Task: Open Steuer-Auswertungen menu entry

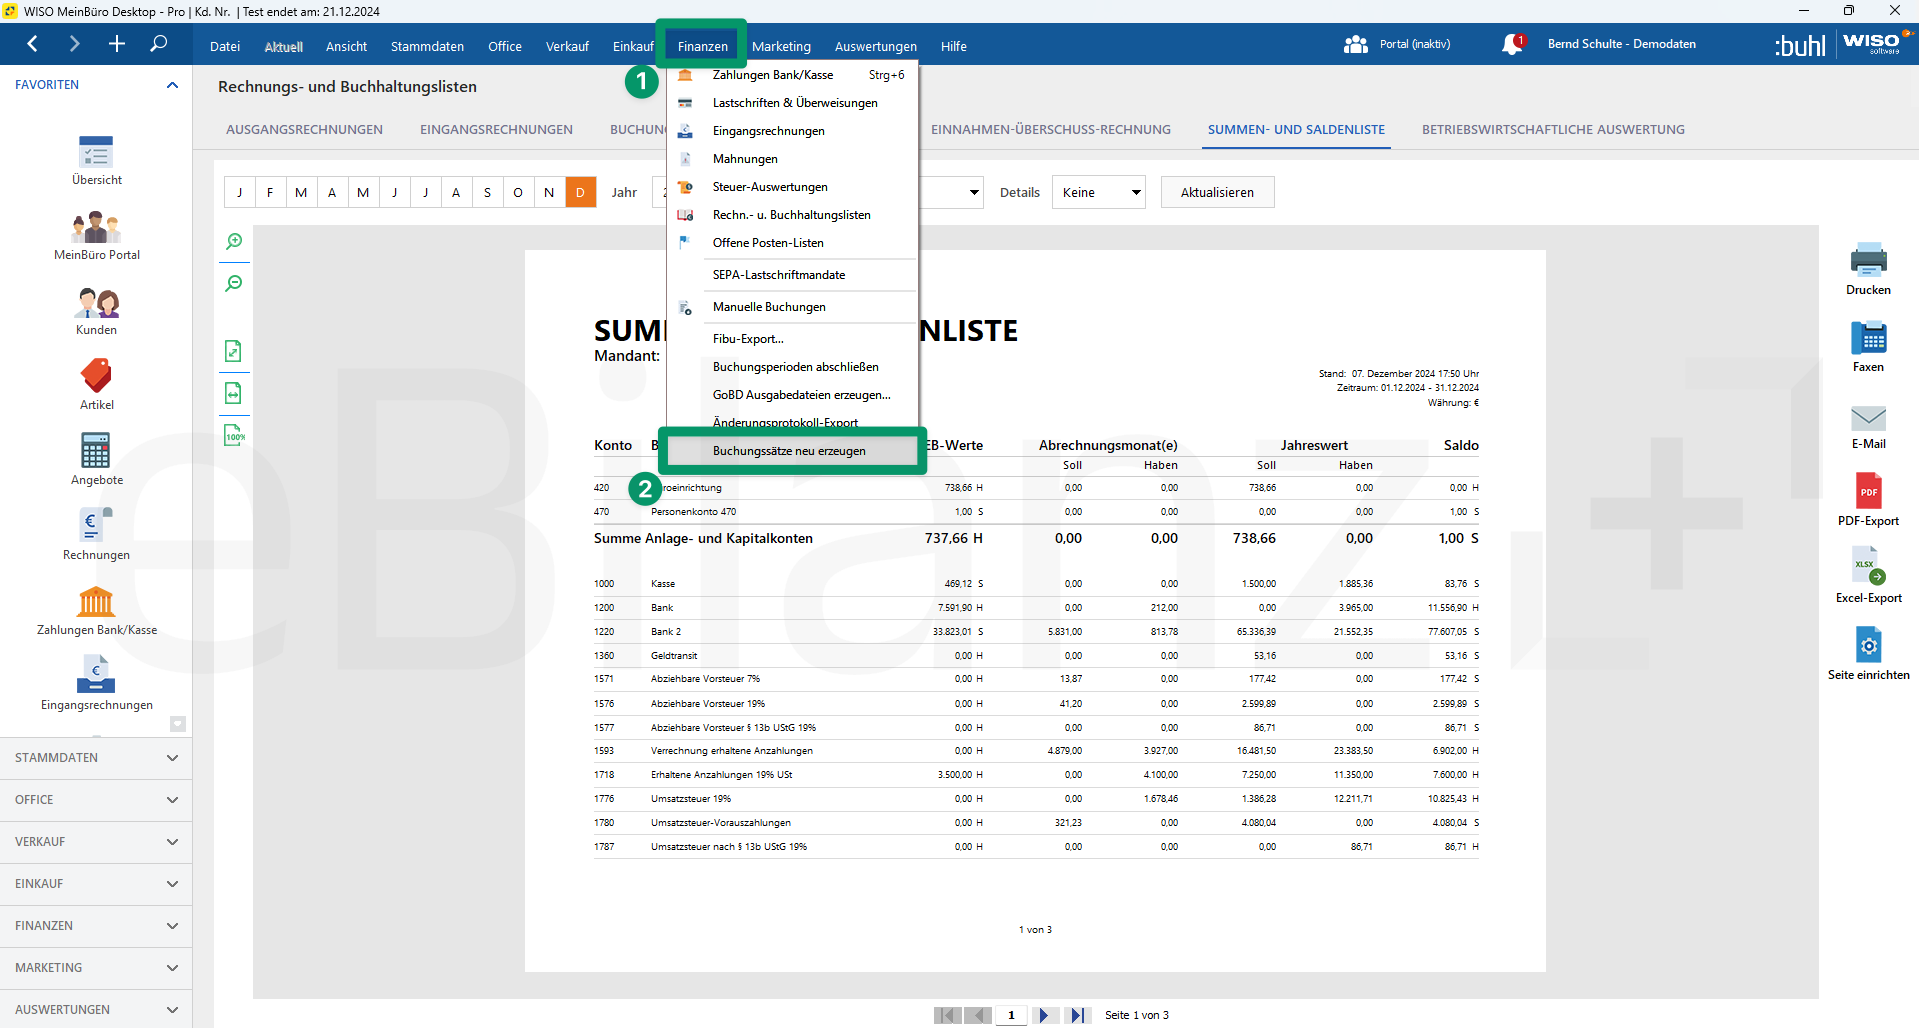Action: click(792, 187)
